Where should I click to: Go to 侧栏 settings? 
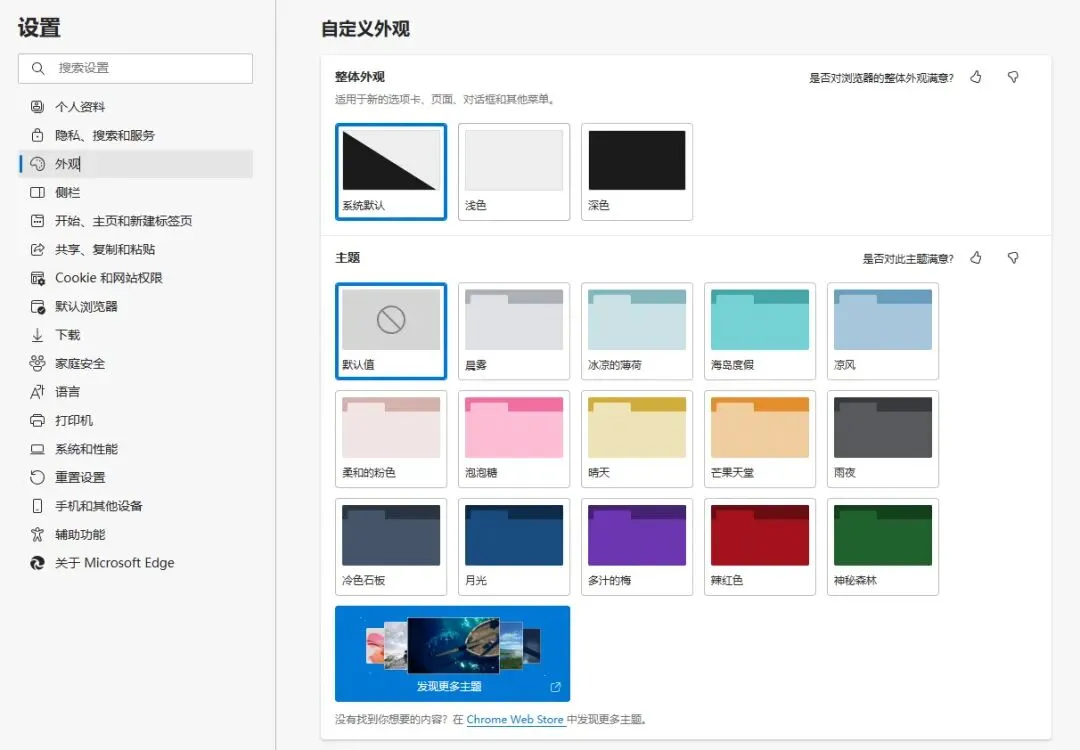(x=136, y=192)
